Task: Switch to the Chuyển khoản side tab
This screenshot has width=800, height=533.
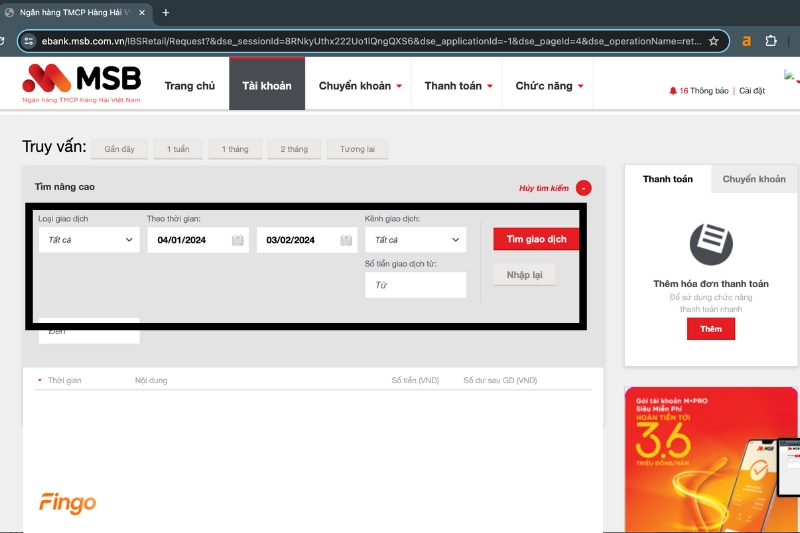Action: pos(754,179)
